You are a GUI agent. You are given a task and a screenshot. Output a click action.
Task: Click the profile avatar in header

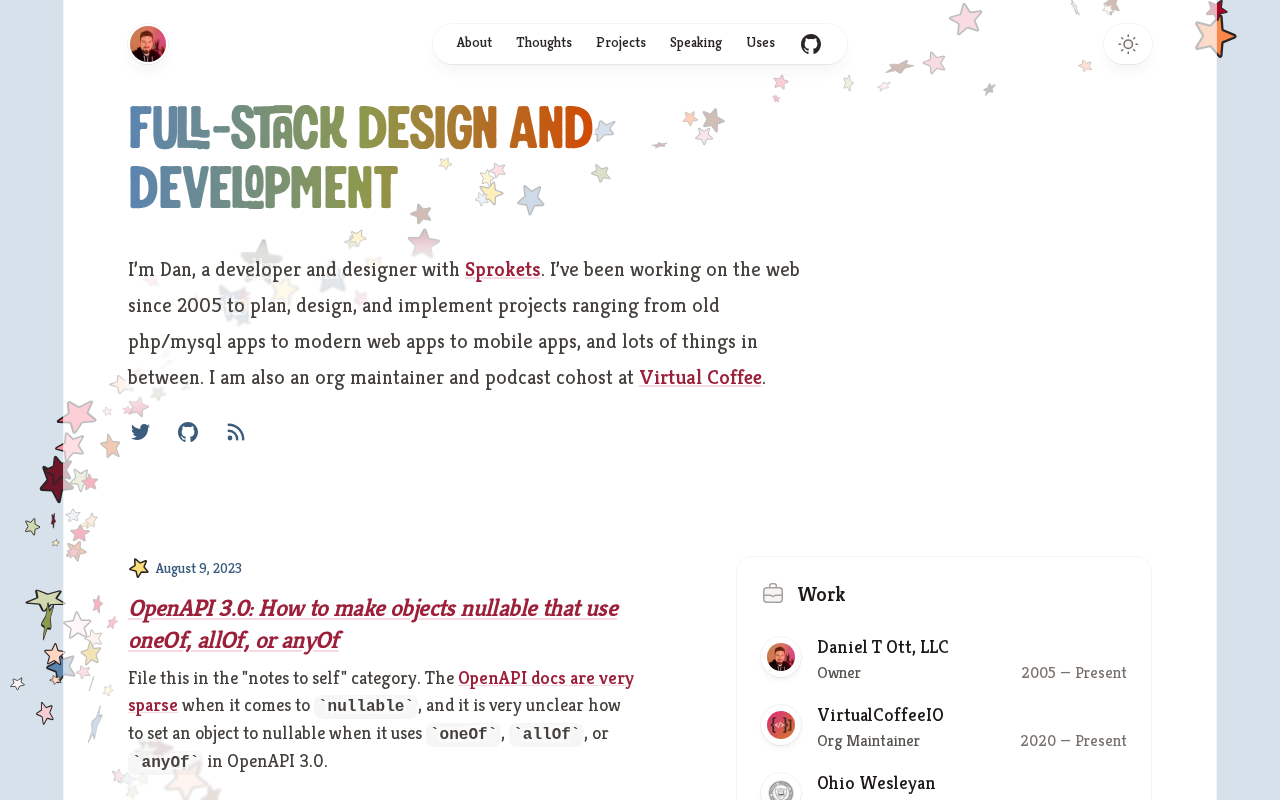(x=148, y=44)
